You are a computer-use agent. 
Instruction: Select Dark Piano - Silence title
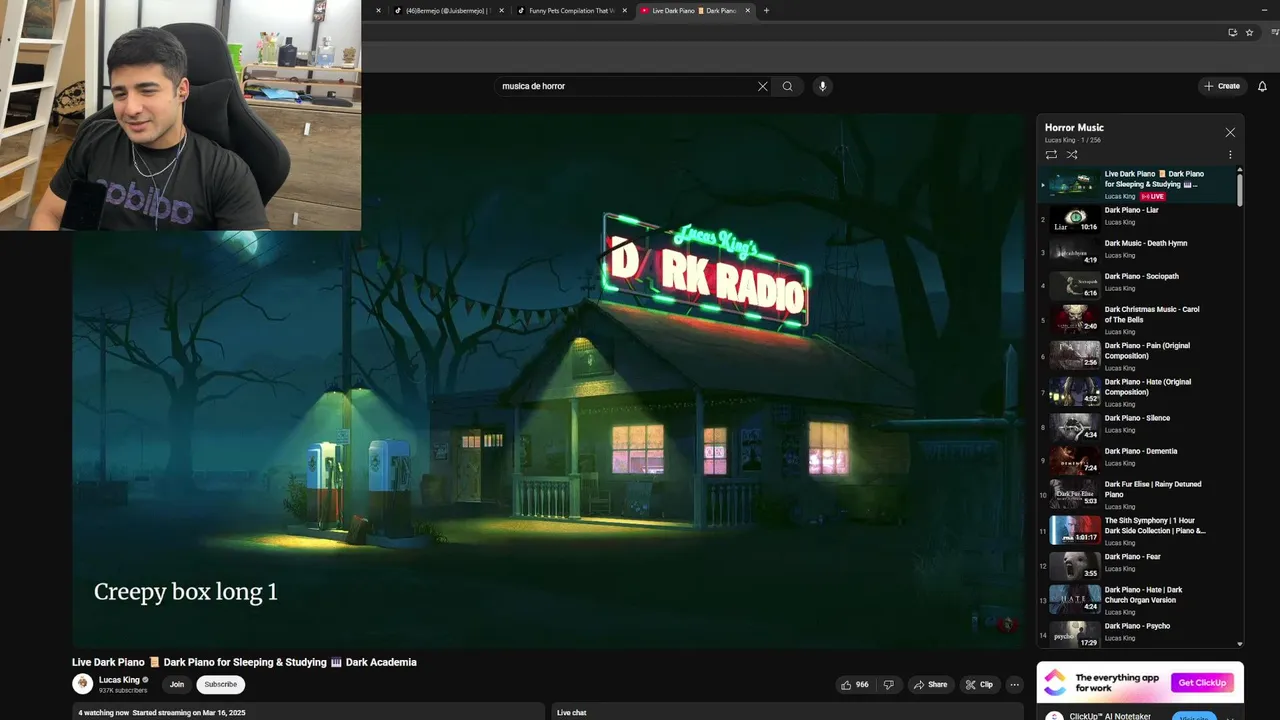pyautogui.click(x=1137, y=418)
